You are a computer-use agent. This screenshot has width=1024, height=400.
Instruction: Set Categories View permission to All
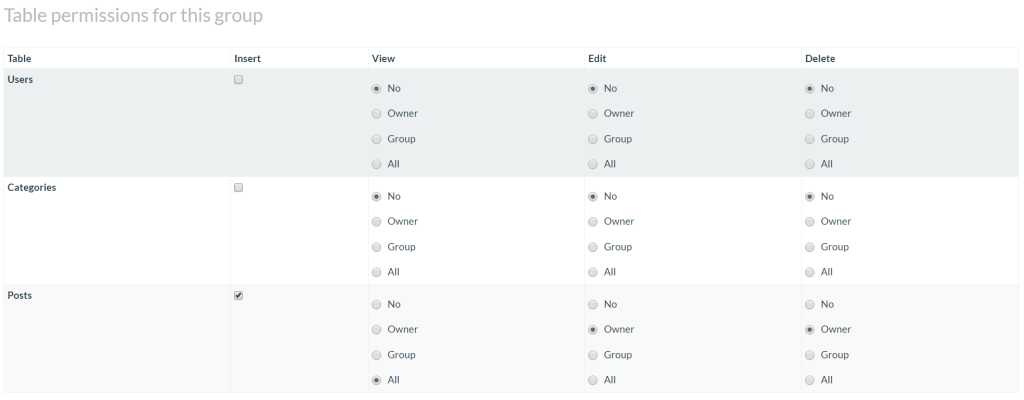point(376,273)
